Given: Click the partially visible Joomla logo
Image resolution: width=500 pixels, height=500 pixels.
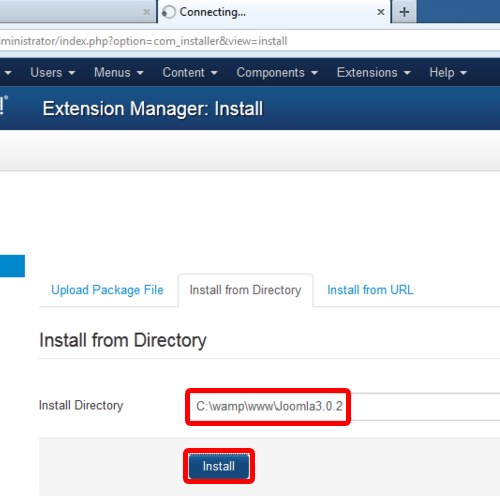Looking at the screenshot, I should [x=4, y=105].
